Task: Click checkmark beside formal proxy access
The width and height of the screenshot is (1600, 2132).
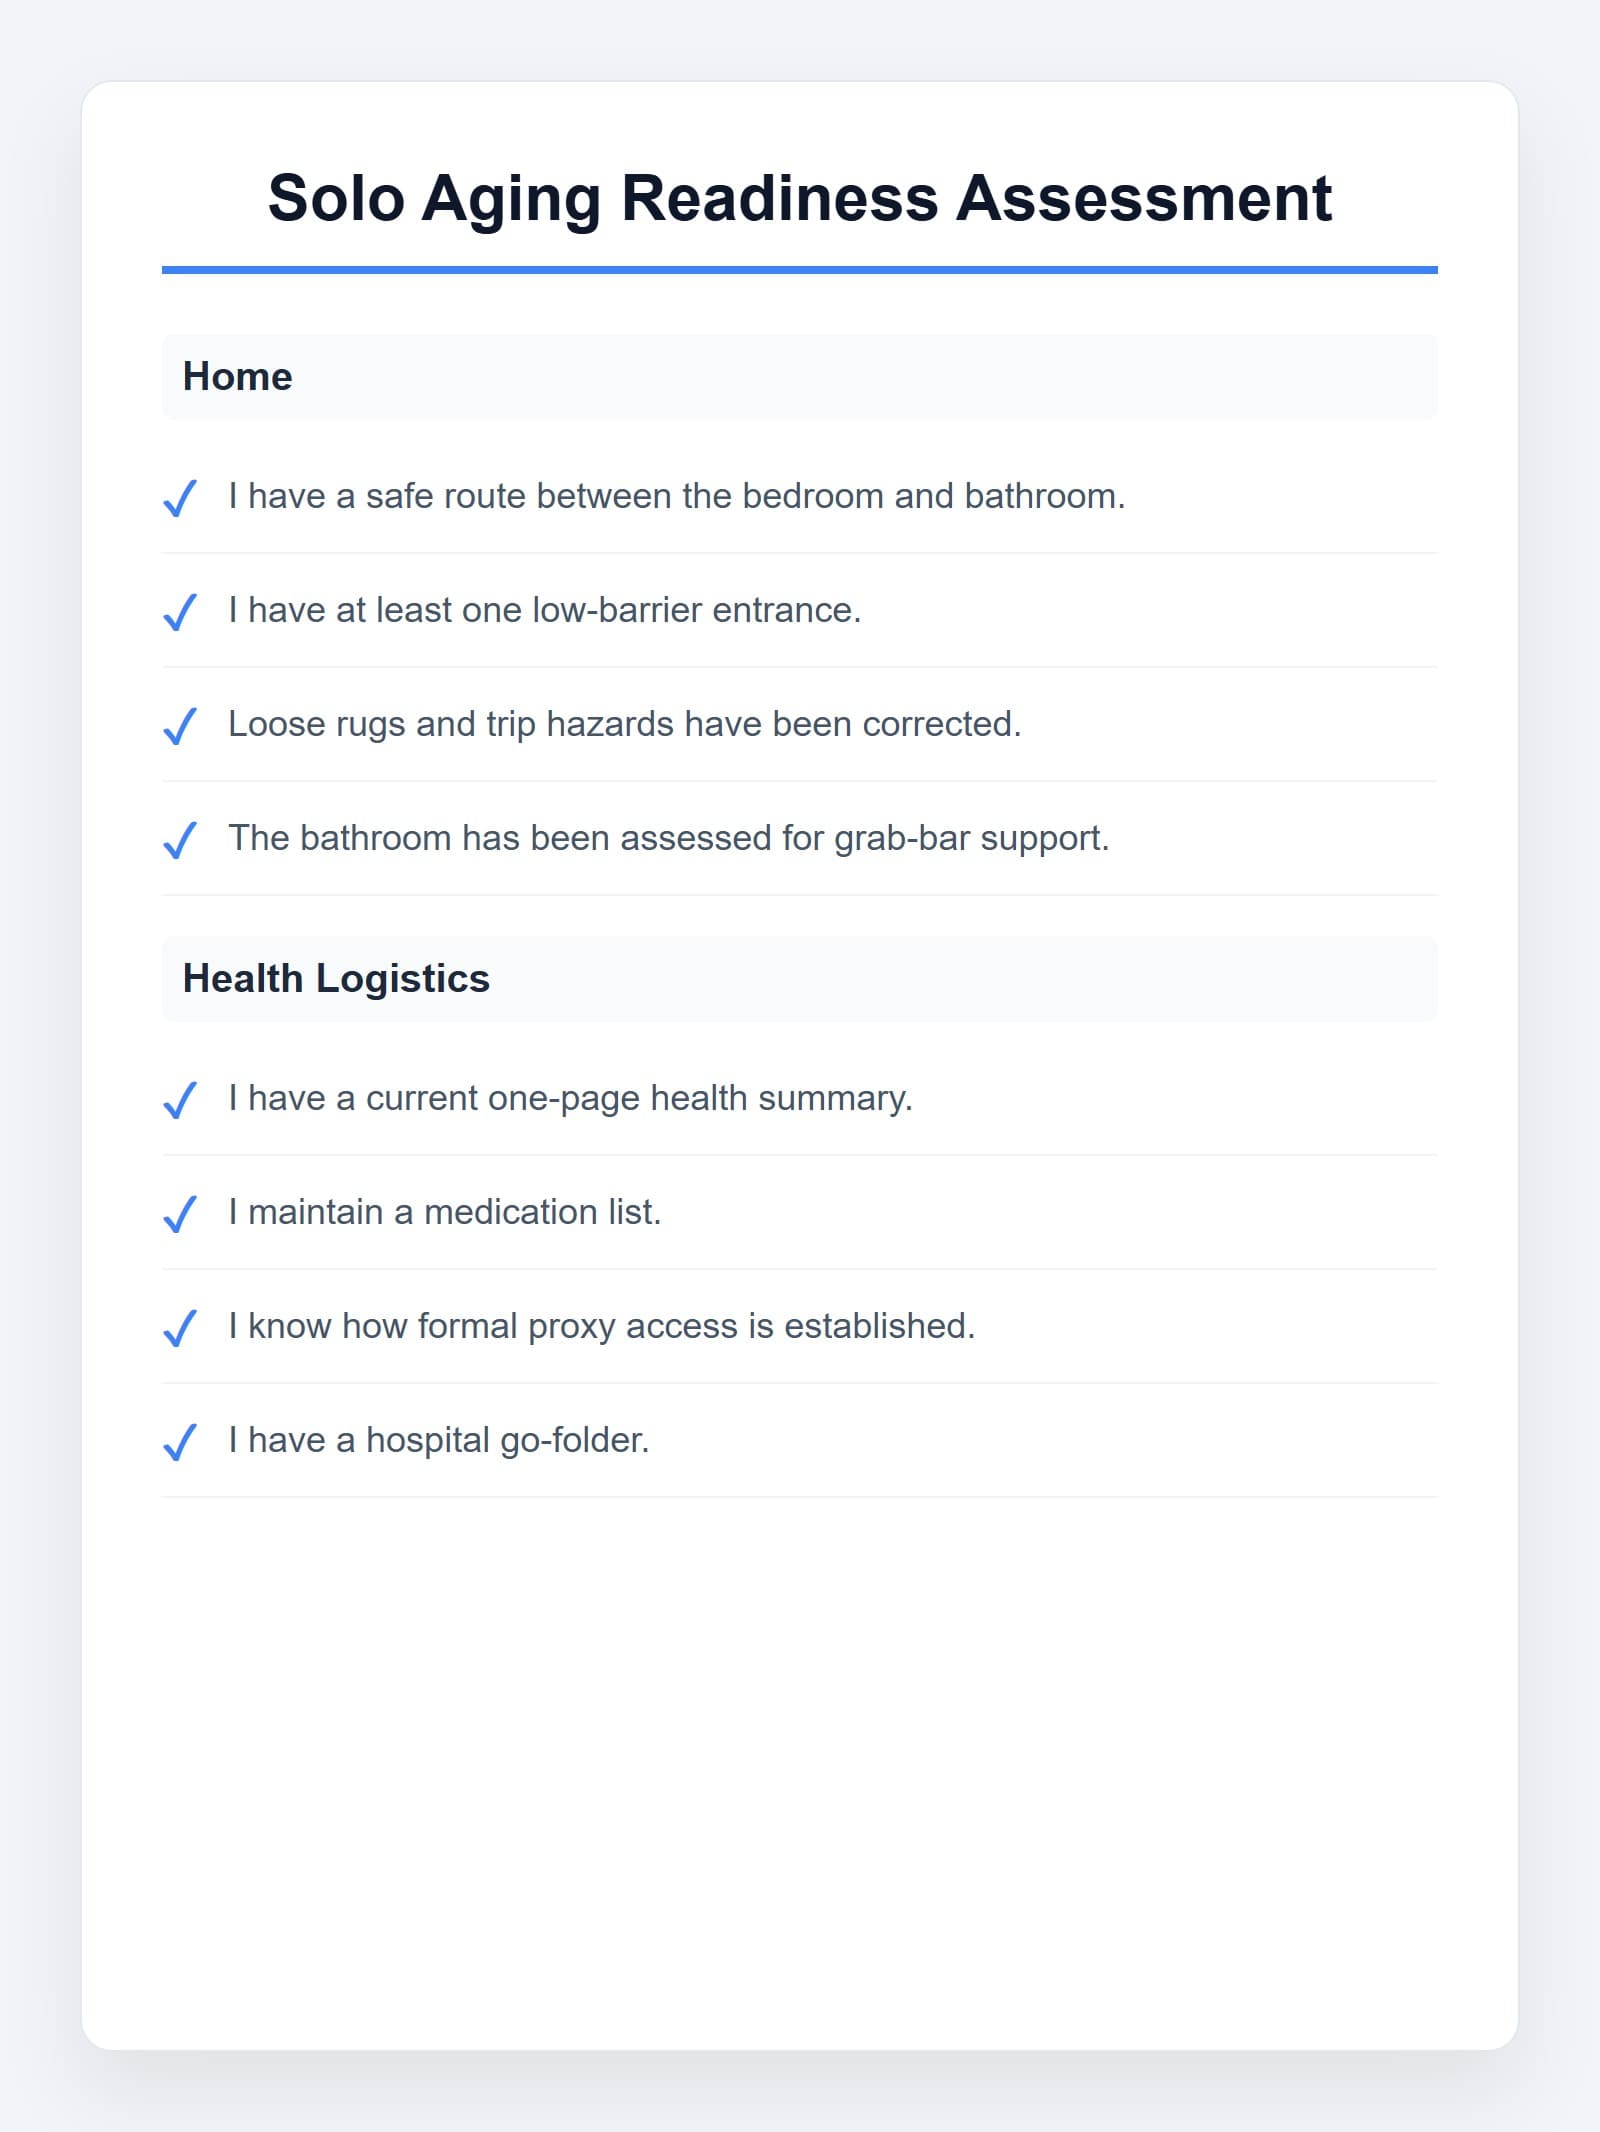Action: [x=180, y=1327]
